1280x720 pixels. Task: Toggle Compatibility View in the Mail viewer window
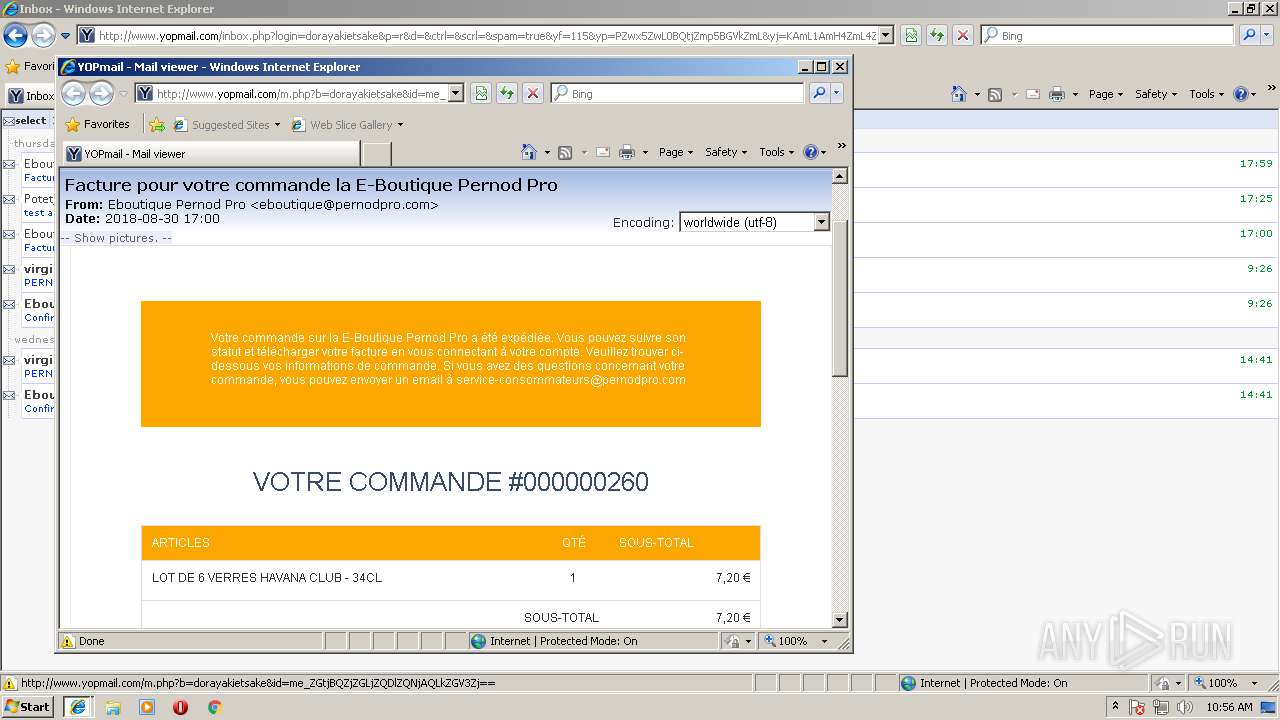(x=481, y=93)
